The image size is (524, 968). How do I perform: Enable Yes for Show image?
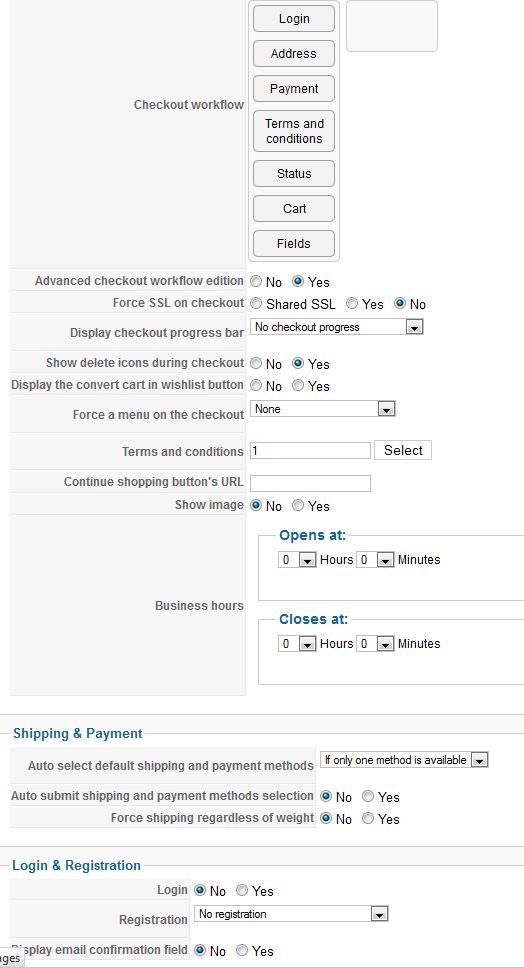coord(298,506)
